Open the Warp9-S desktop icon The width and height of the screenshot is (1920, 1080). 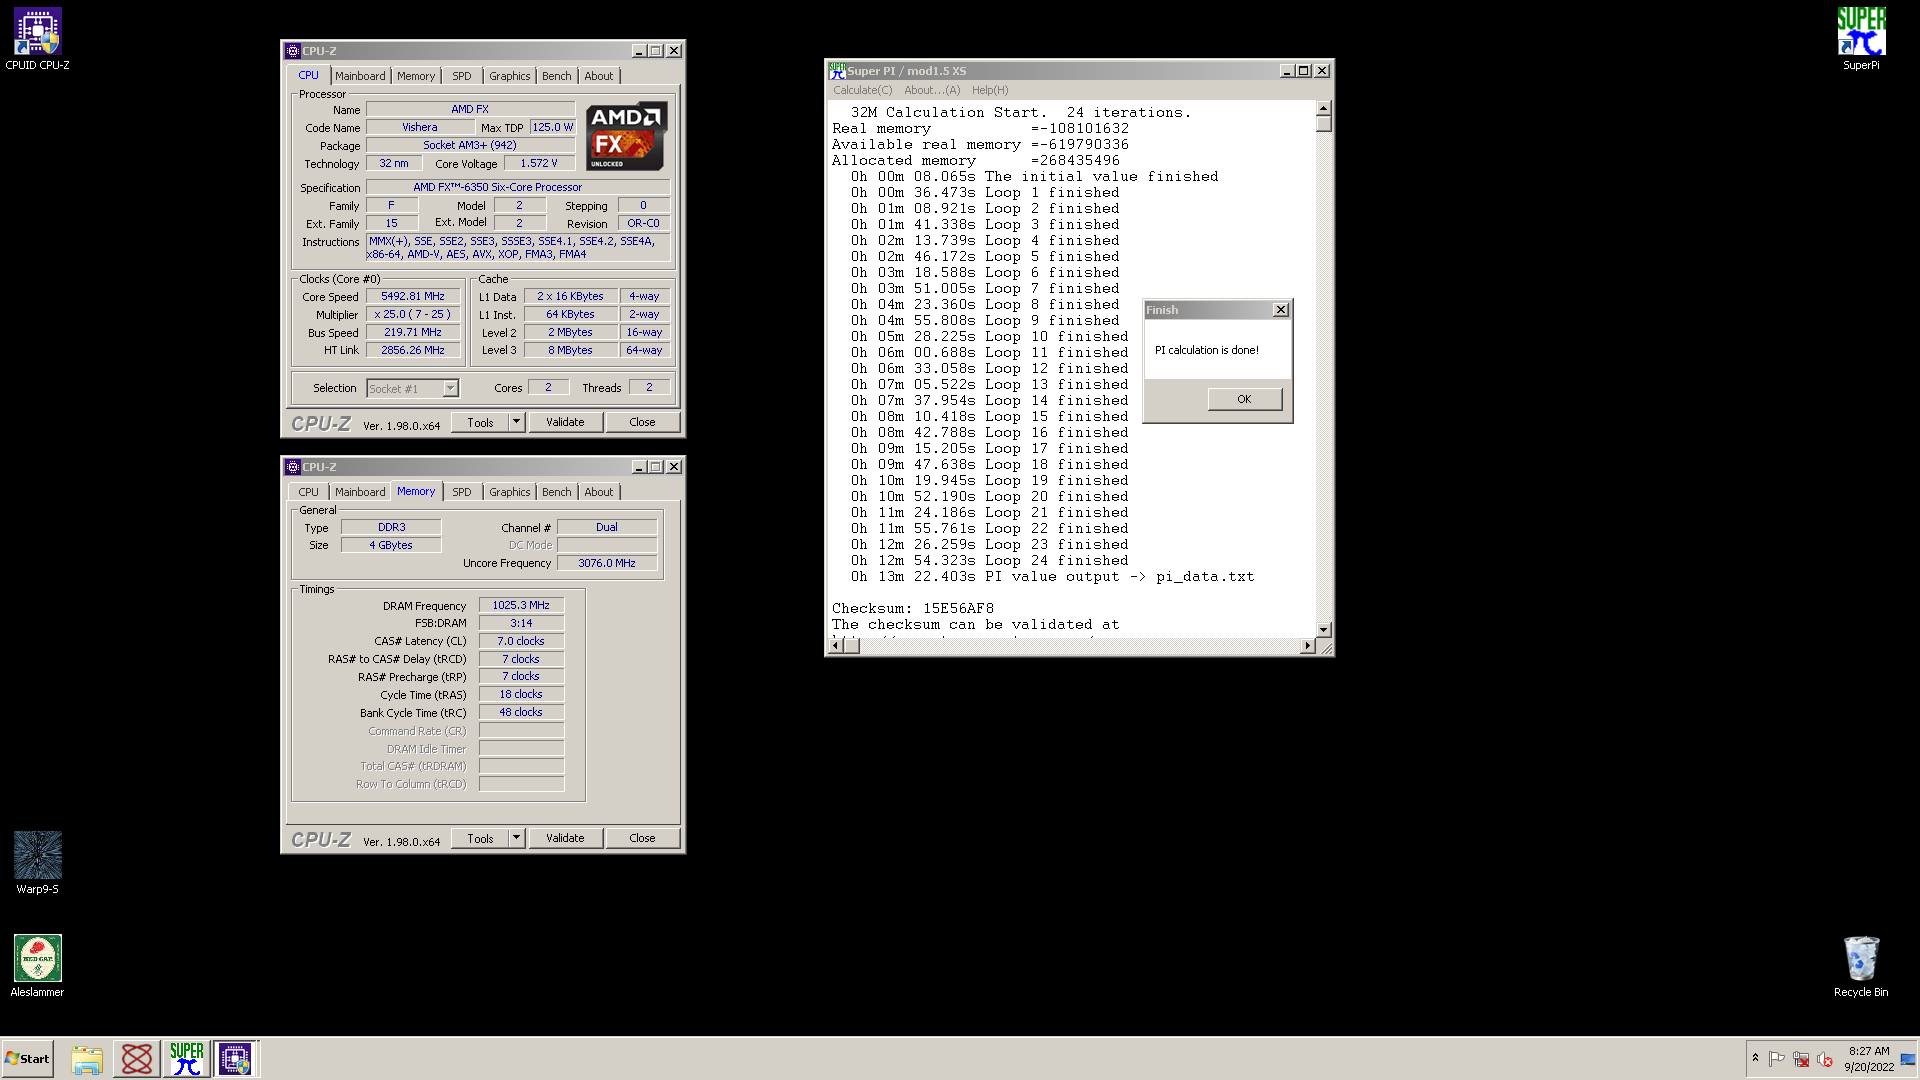tap(37, 863)
